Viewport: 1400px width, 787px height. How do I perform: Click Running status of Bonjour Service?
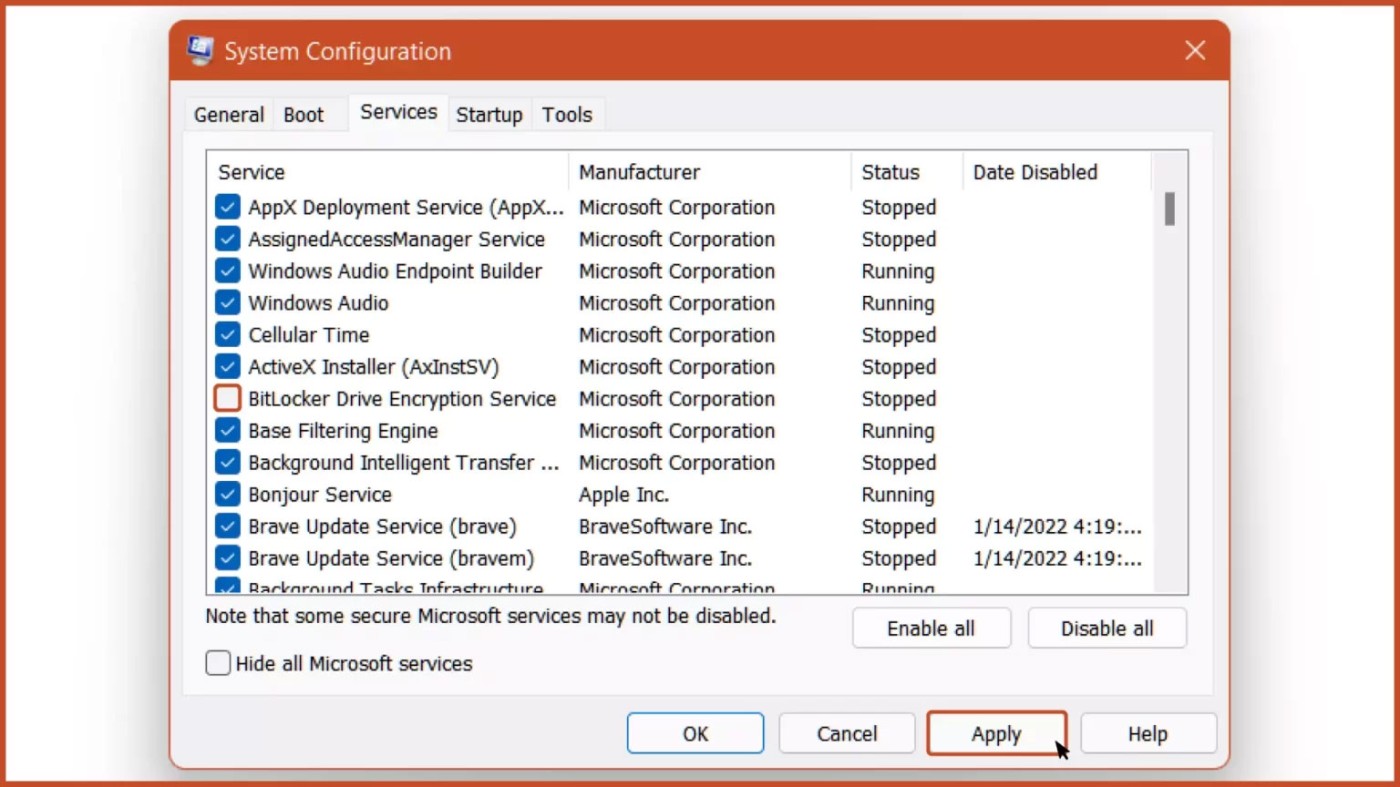pos(898,495)
